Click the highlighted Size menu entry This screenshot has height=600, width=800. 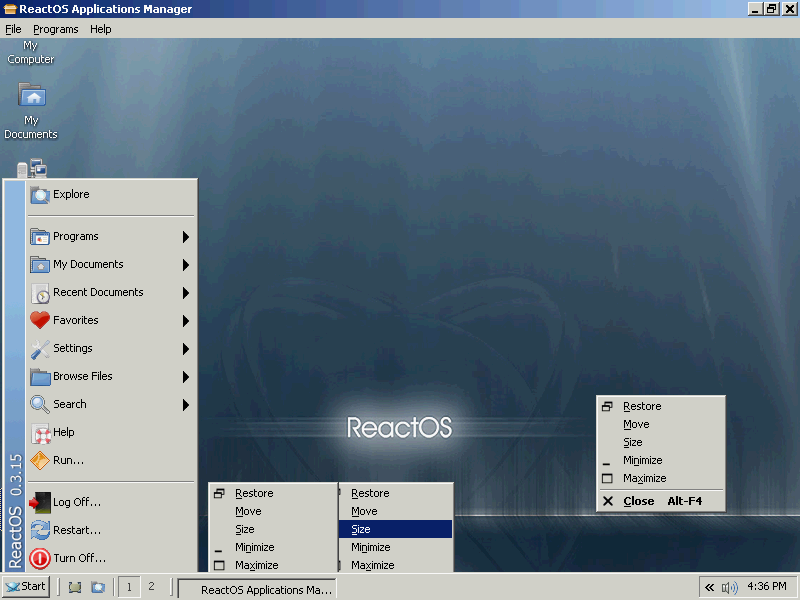395,529
